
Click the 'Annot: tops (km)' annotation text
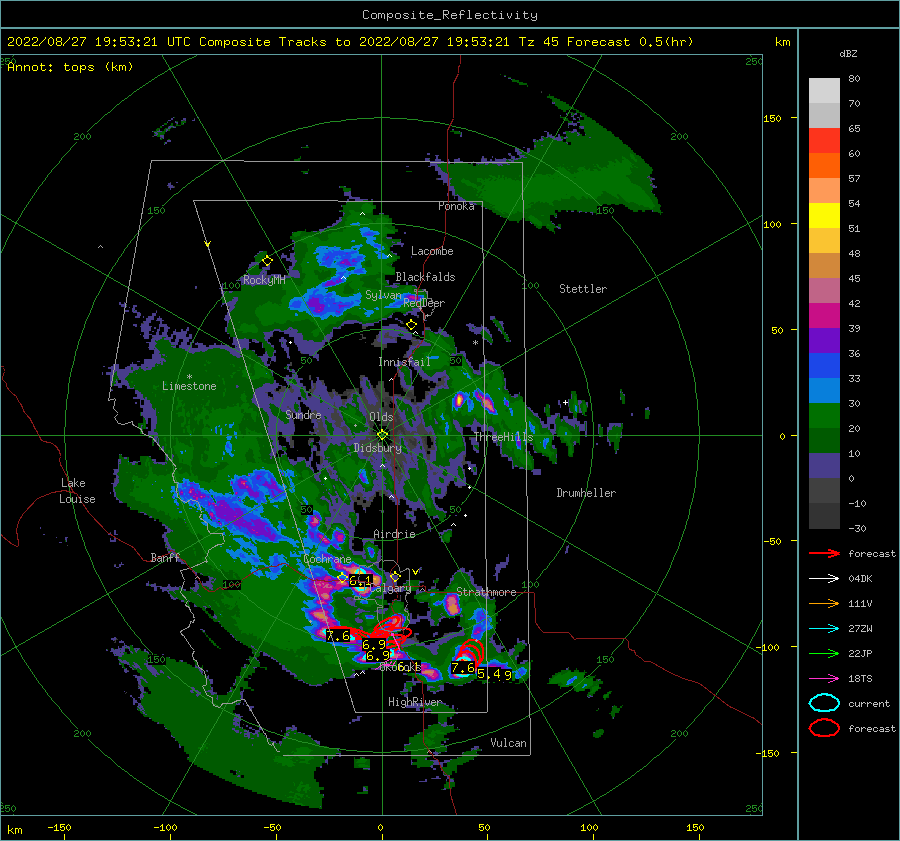tap(70, 67)
